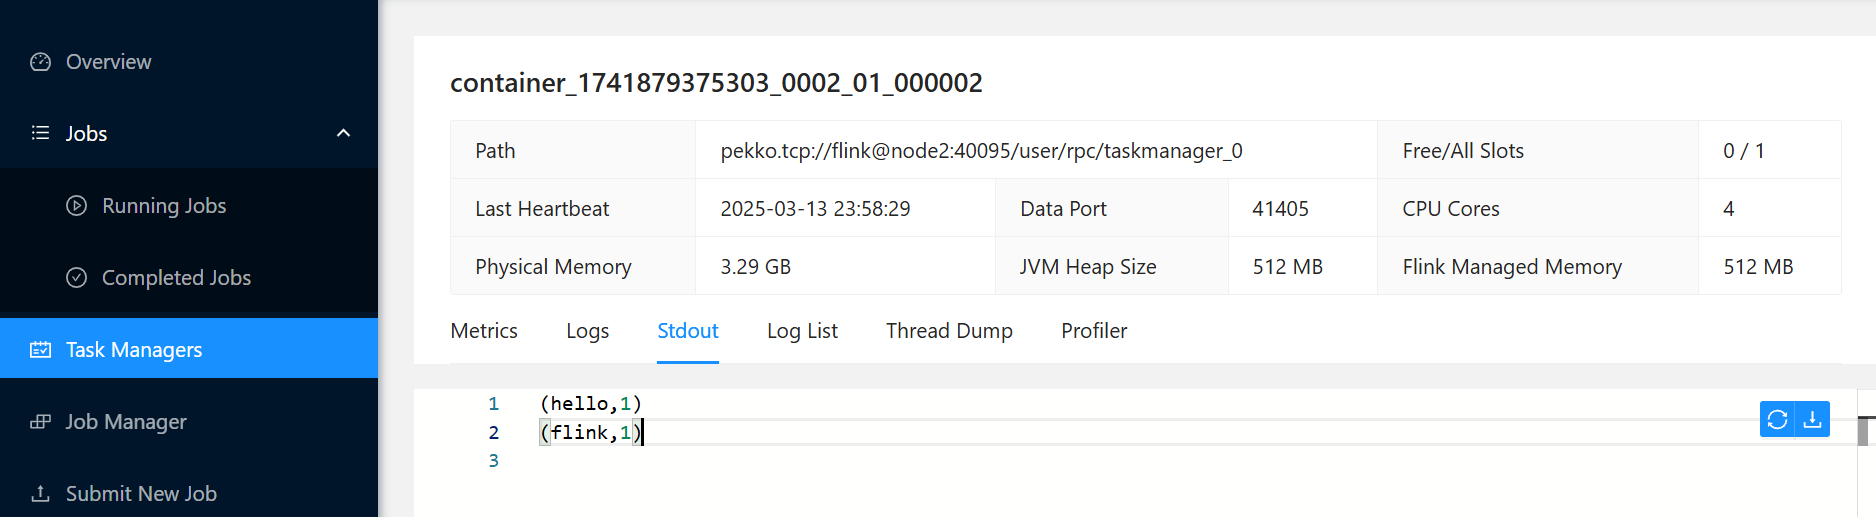Click Free/All Slots value 0 / 1
The image size is (1876, 517).
click(x=1744, y=151)
